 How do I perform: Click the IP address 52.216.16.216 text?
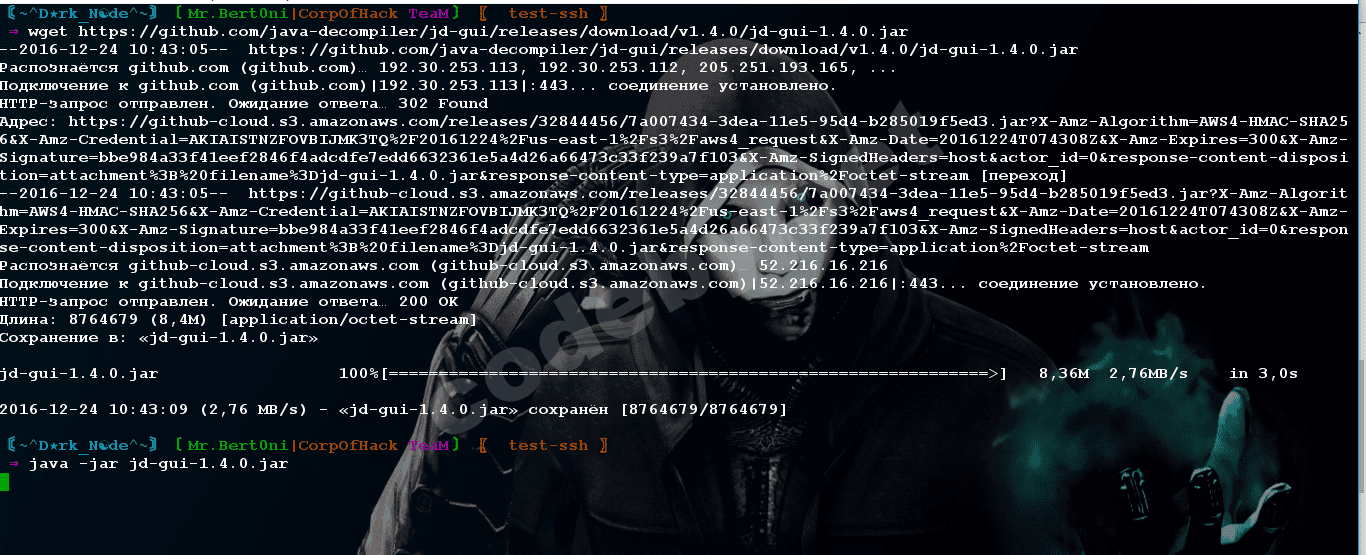tap(824, 265)
